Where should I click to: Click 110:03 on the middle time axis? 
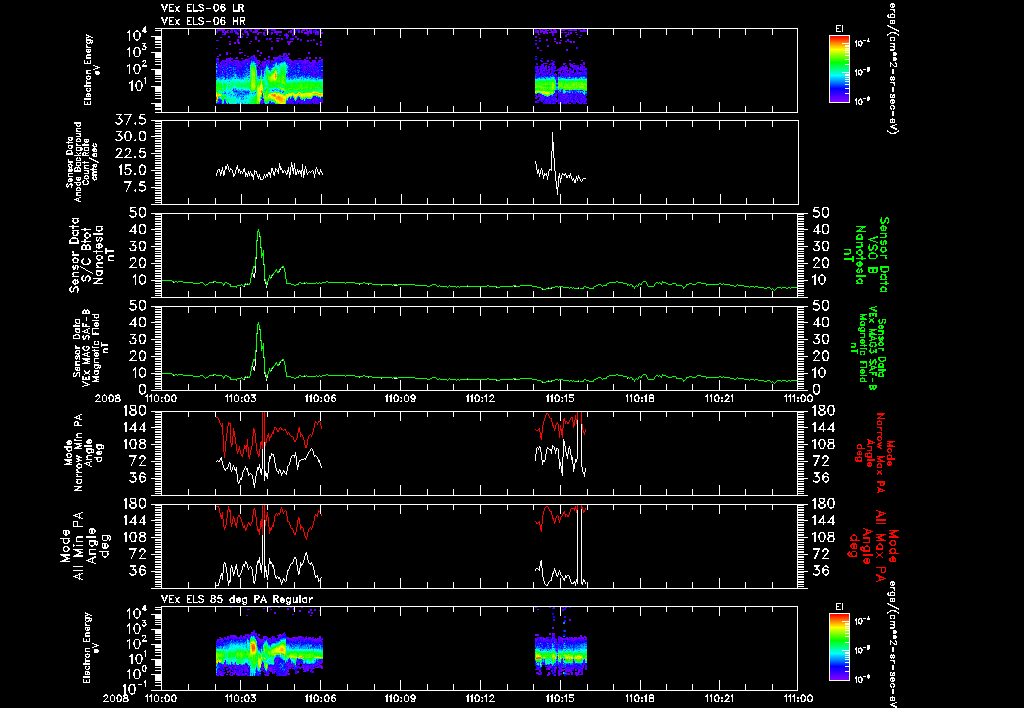(241, 398)
